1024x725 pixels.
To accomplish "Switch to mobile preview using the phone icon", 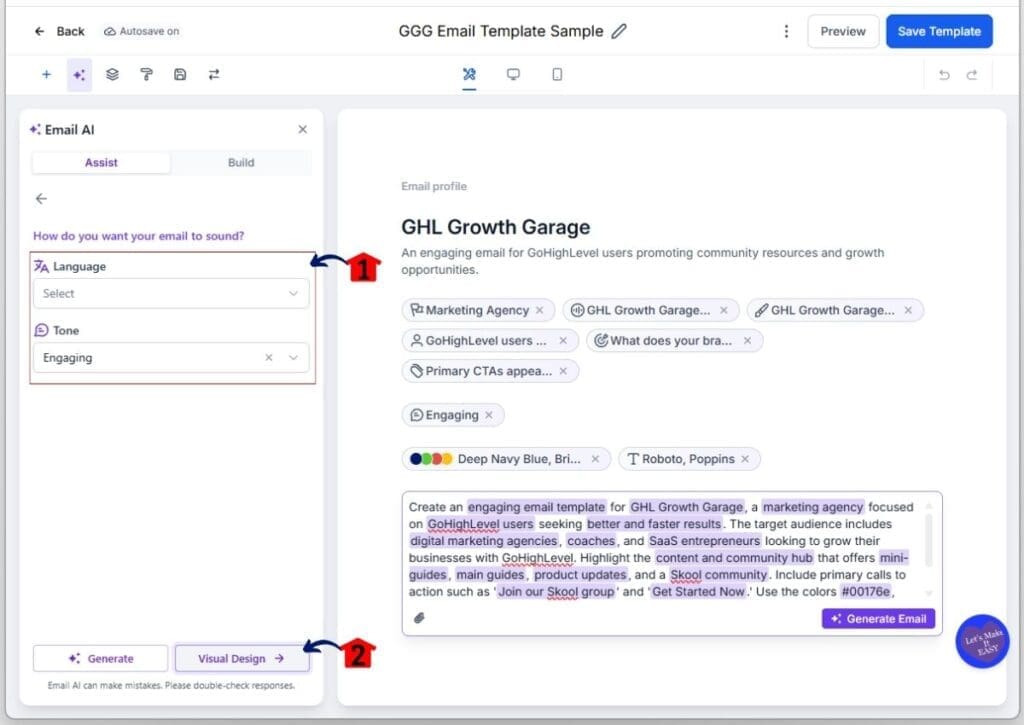I will click(557, 74).
